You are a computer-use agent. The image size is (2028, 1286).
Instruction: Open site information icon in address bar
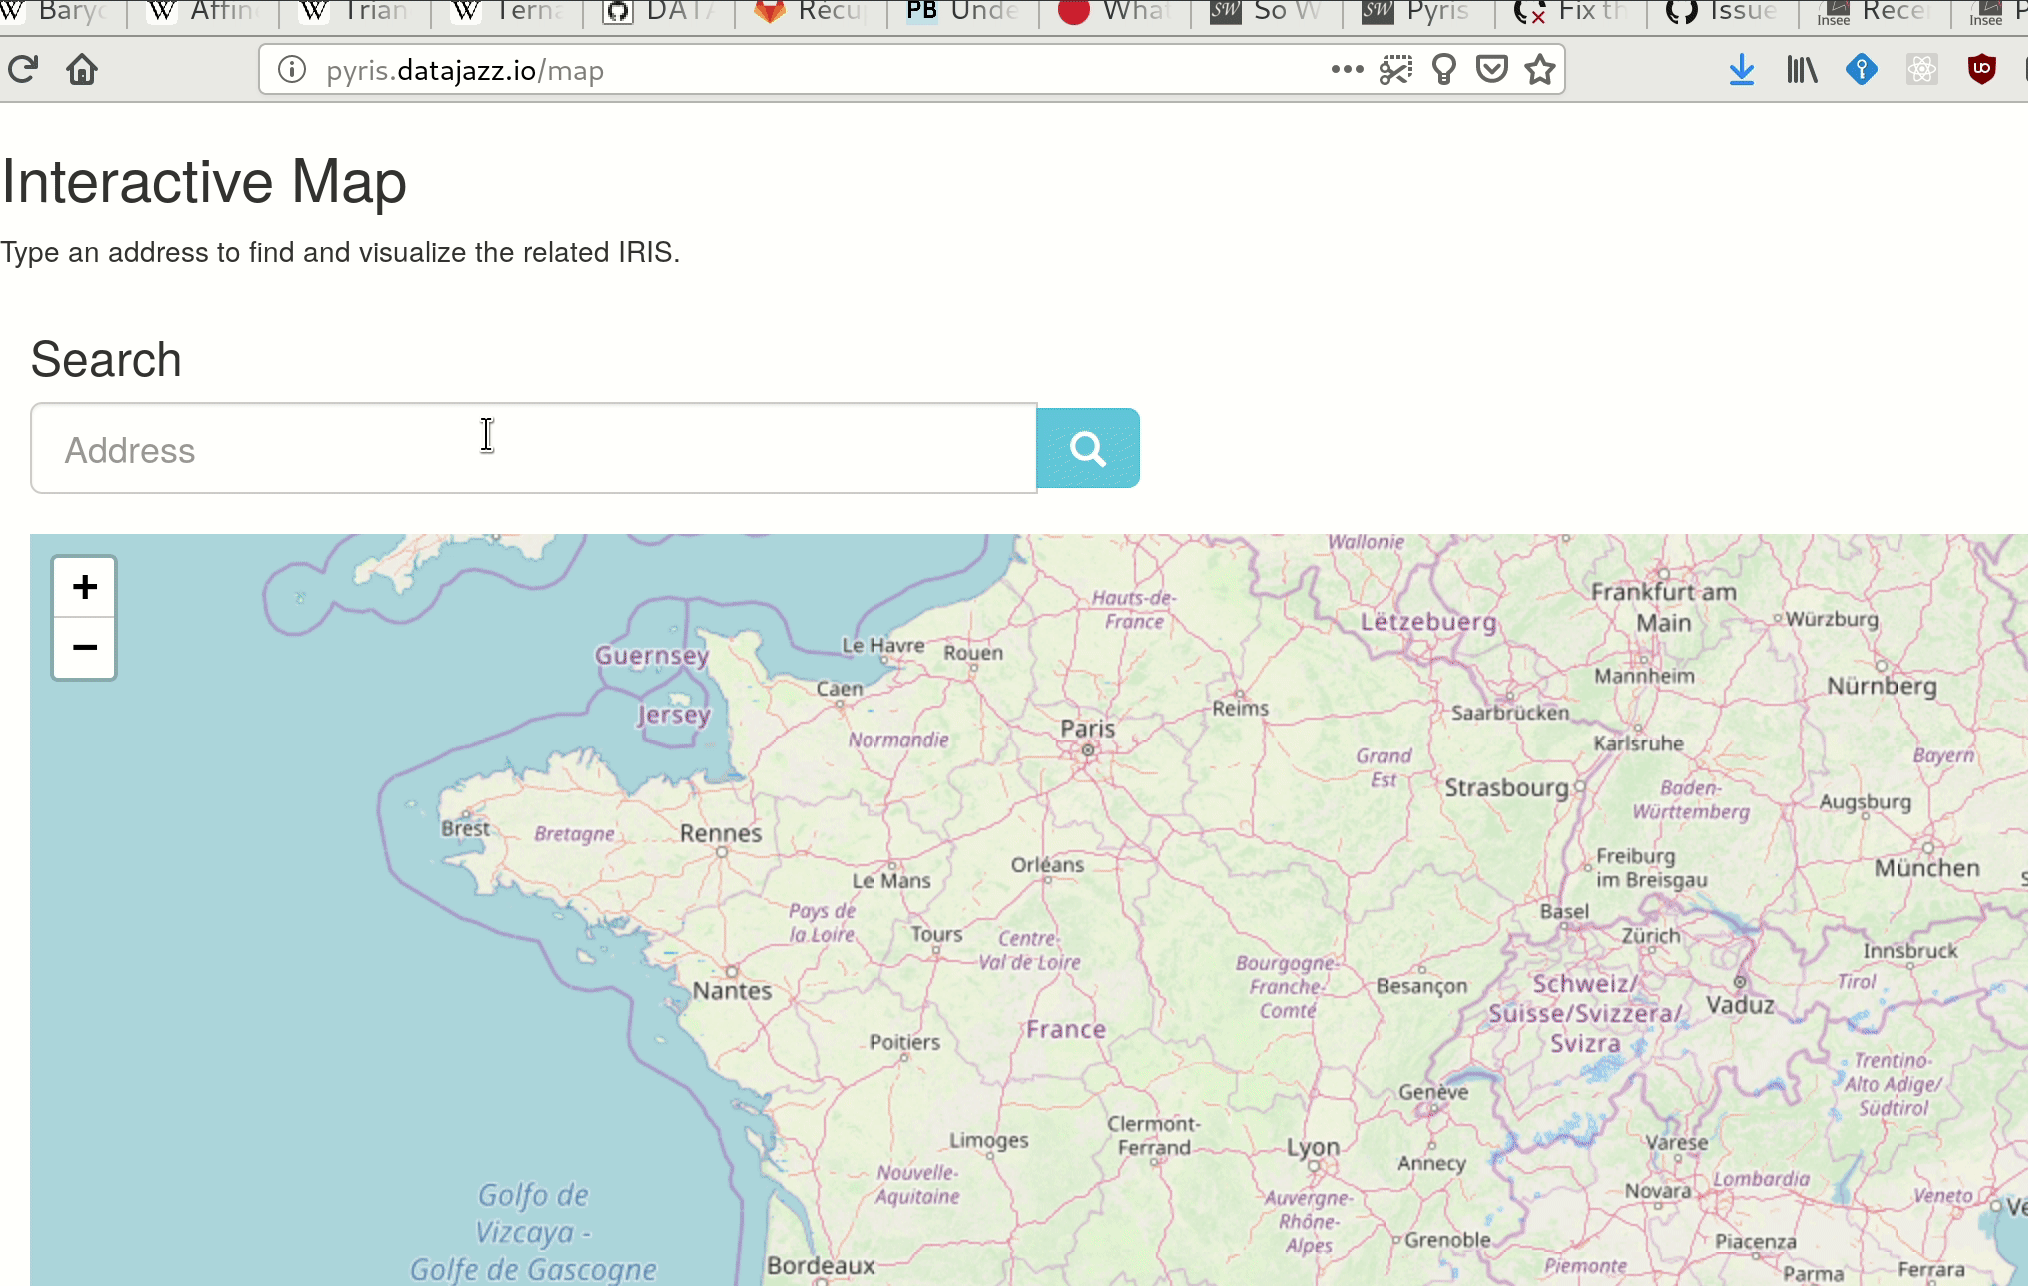pyautogui.click(x=292, y=70)
